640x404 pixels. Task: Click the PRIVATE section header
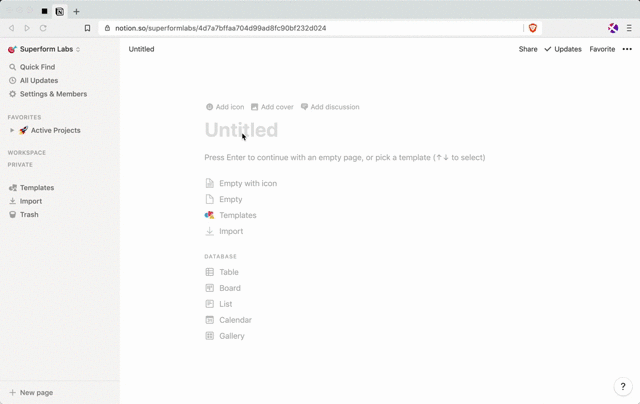(x=20, y=165)
